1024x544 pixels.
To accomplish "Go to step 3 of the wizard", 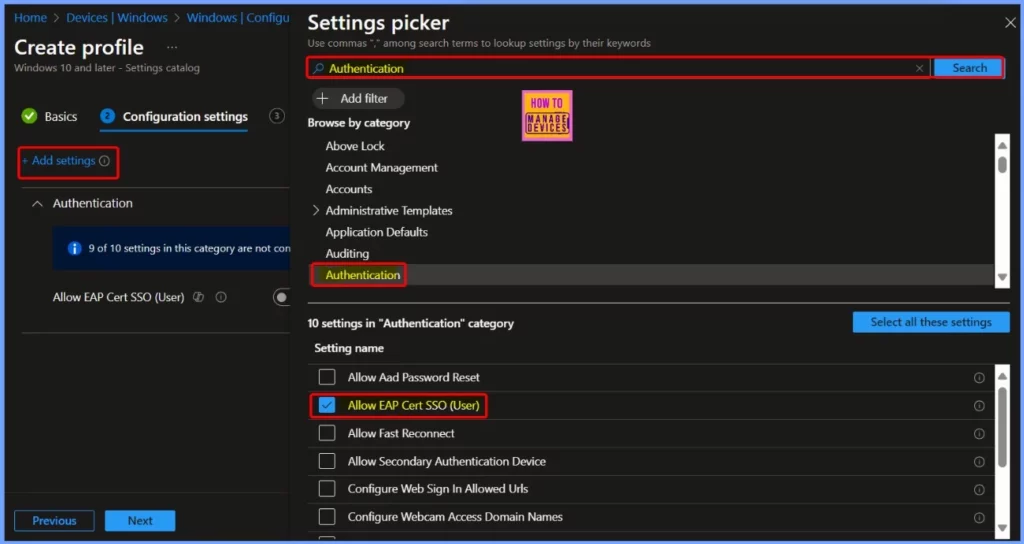I will [277, 116].
